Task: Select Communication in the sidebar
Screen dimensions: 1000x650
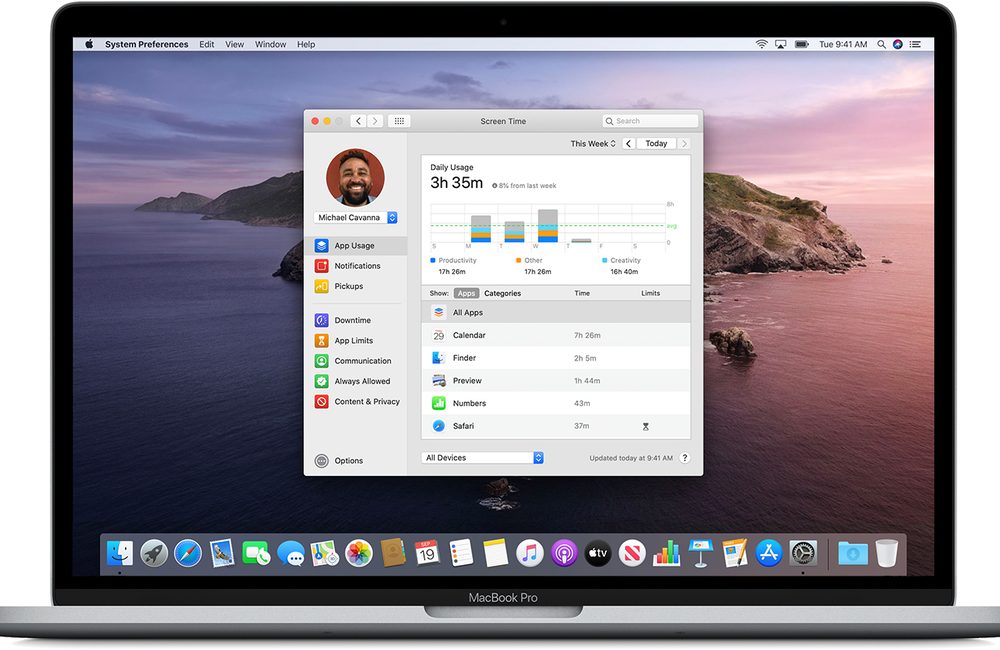Action: coord(355,361)
